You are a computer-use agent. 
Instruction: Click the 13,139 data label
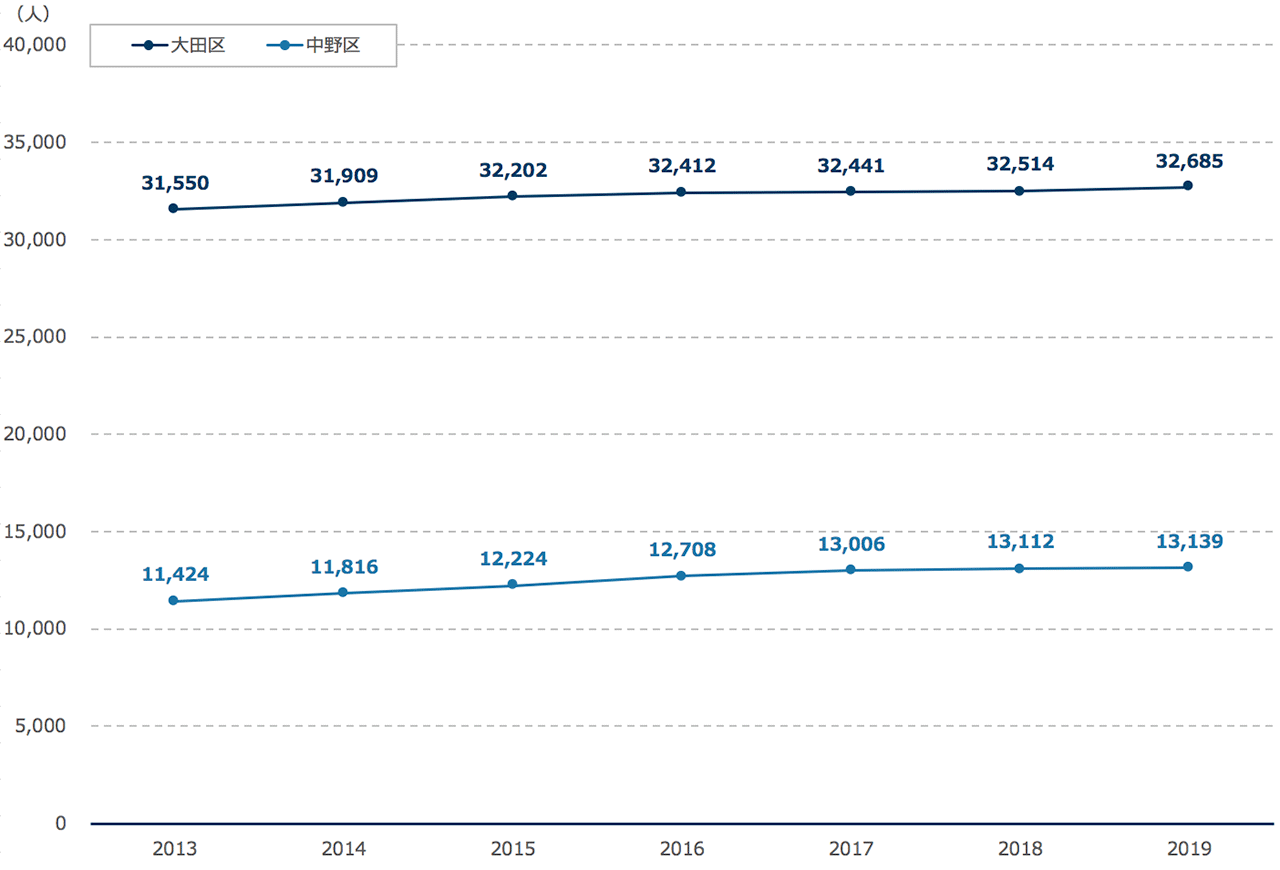[1188, 541]
